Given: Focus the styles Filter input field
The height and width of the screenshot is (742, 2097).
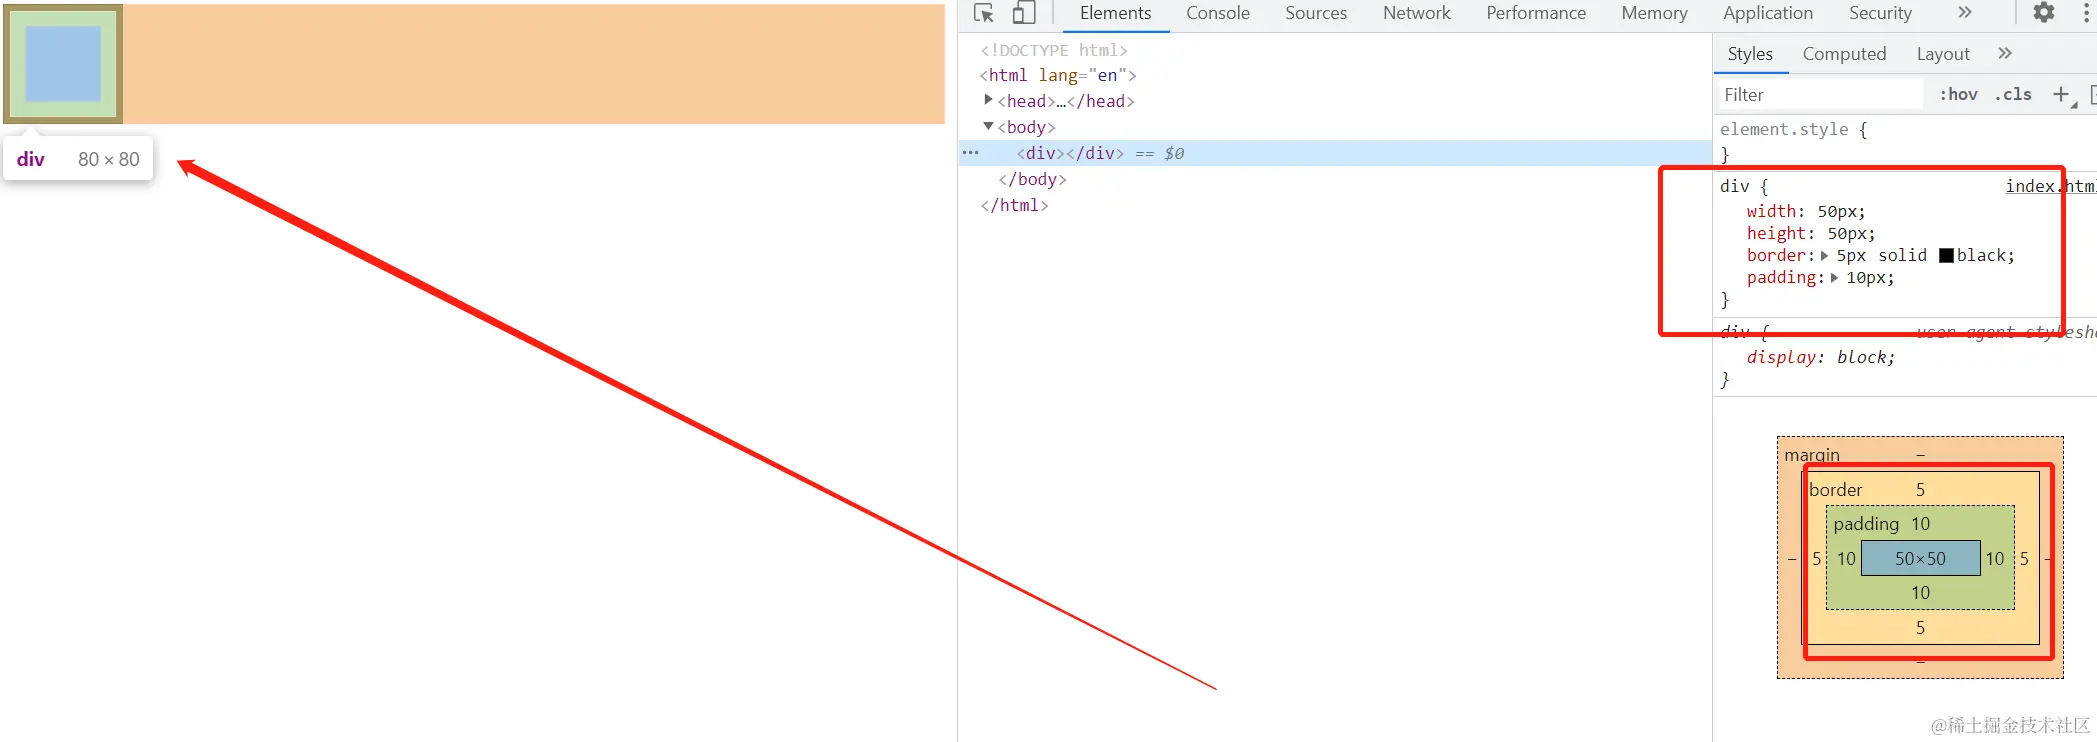Looking at the screenshot, I should click(x=1820, y=95).
